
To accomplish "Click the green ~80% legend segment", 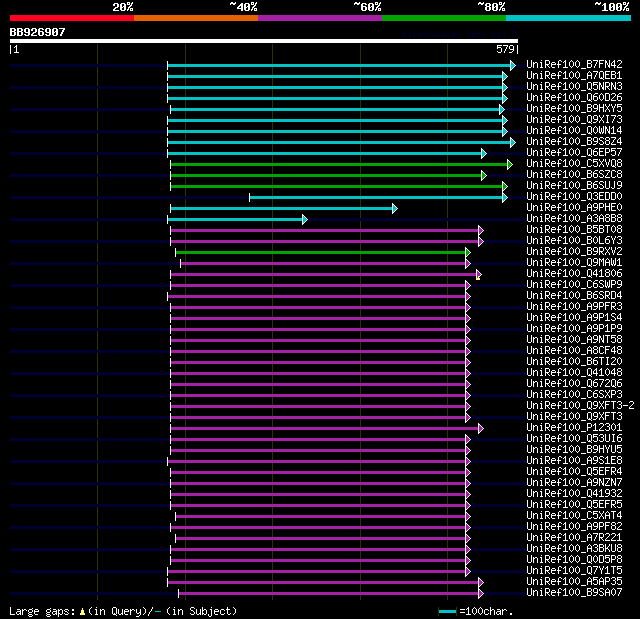I will [x=444, y=18].
